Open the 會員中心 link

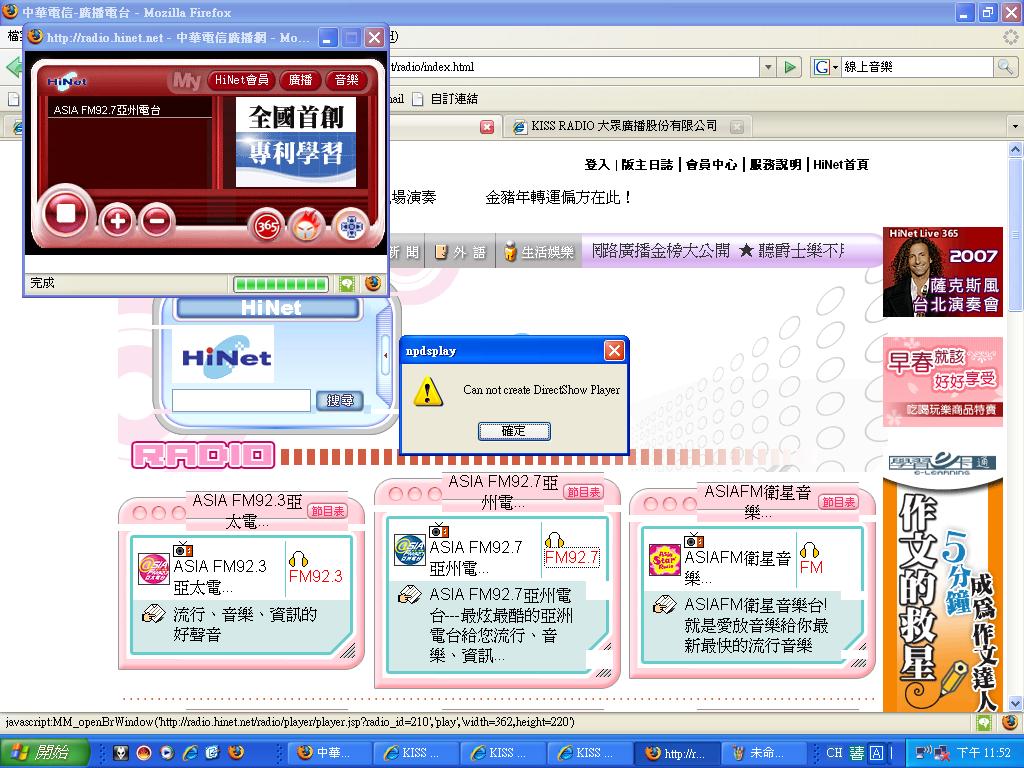pyautogui.click(x=711, y=165)
